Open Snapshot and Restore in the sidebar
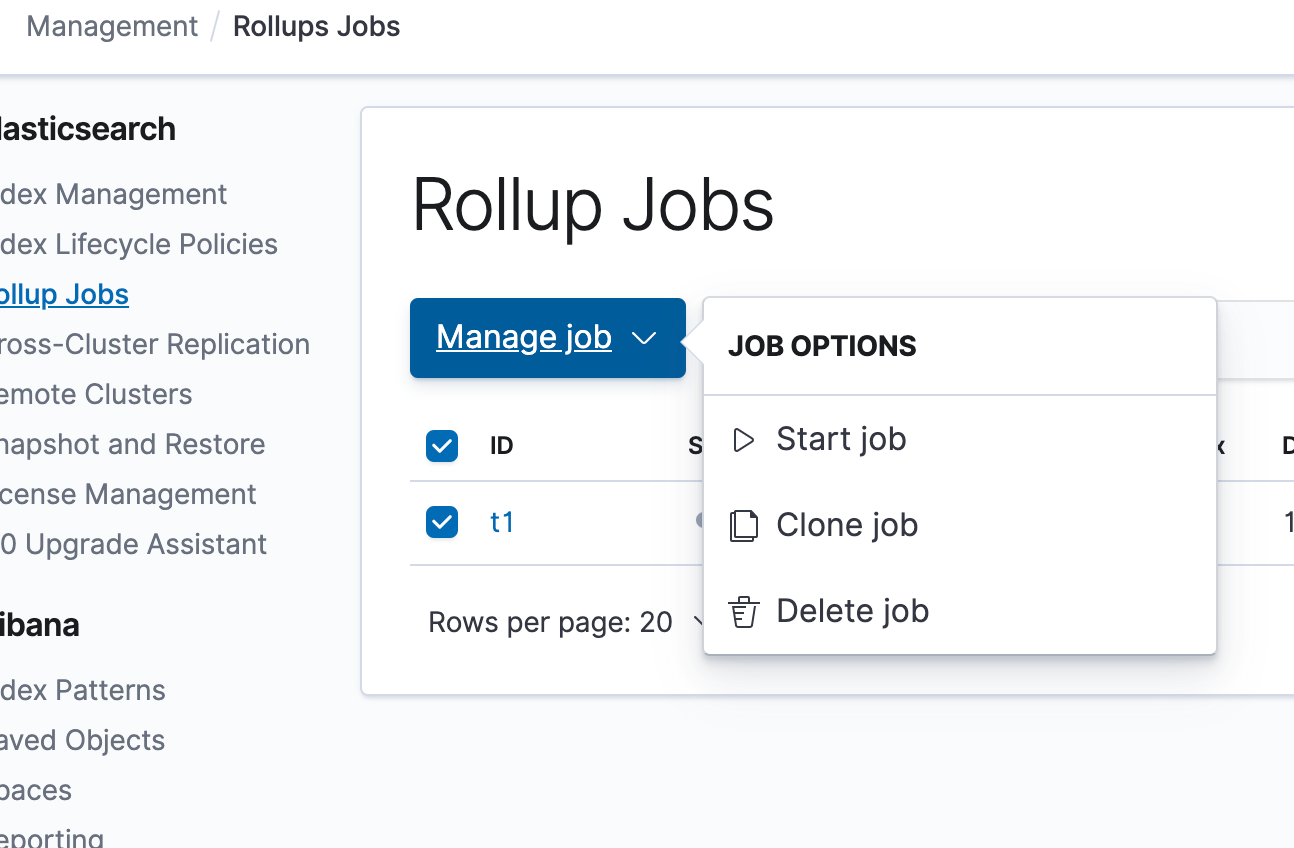Image resolution: width=1294 pixels, height=848 pixels. coord(132,444)
